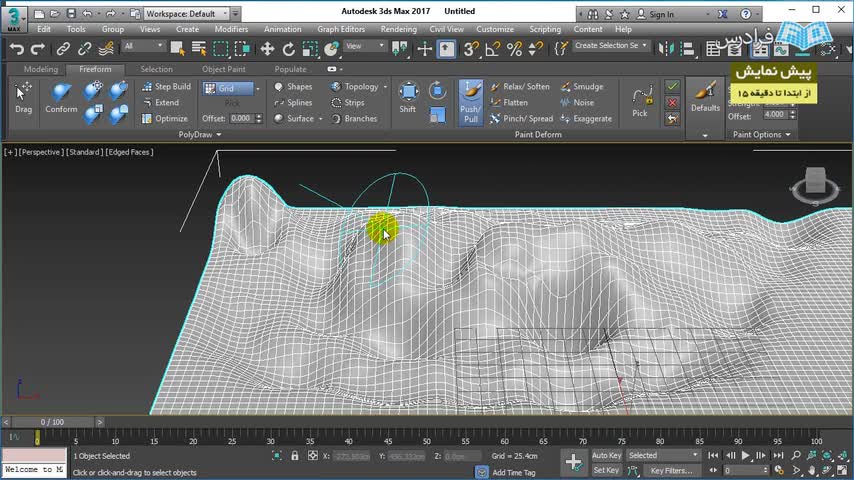Open the Workspace Default dropdown
Screen dimensions: 854x480
coord(187,14)
